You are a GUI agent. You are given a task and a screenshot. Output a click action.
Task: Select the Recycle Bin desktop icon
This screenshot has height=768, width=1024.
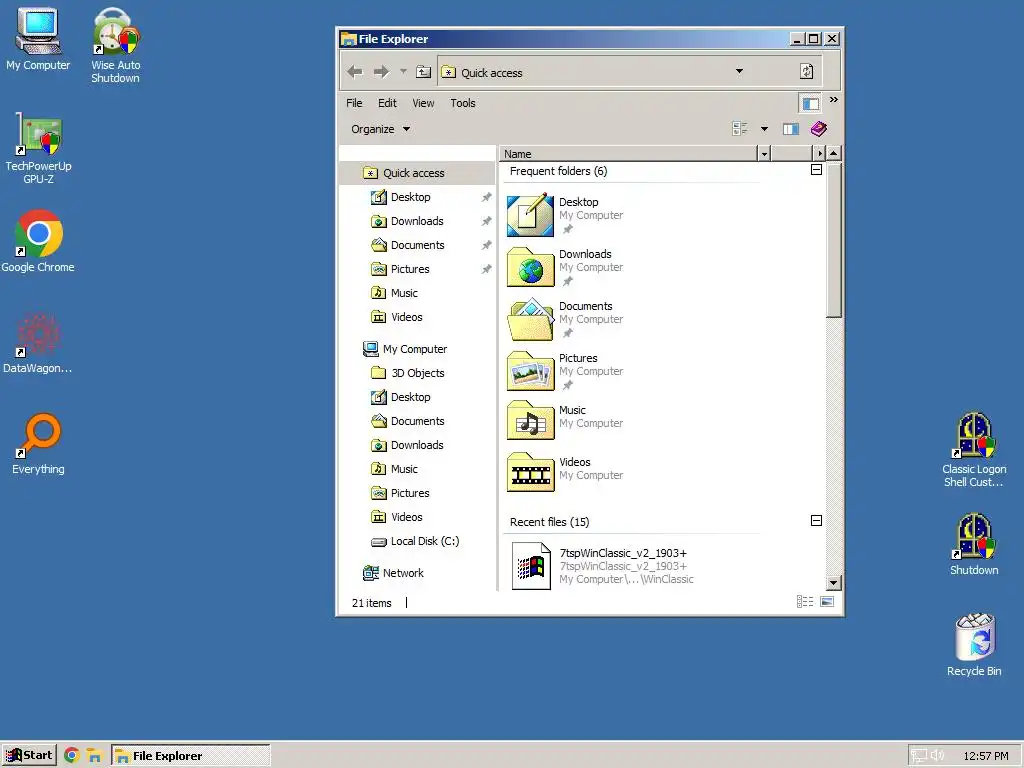tap(974, 645)
